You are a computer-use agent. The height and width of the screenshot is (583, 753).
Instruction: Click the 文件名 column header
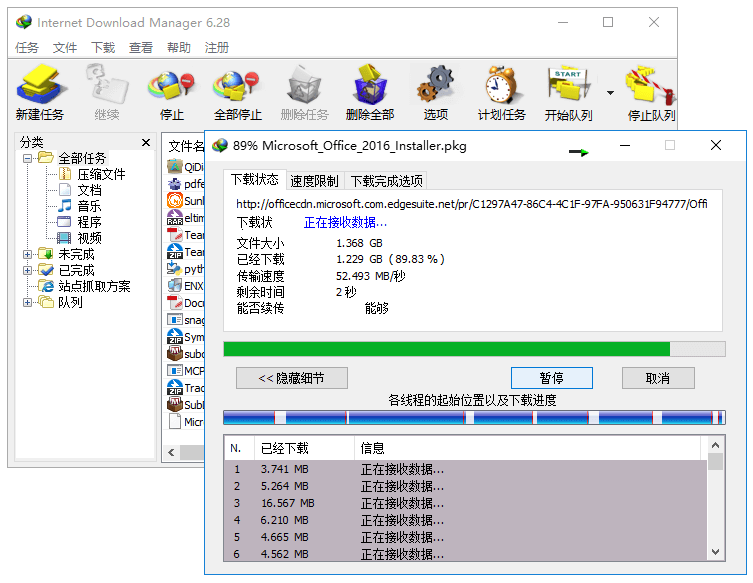pyautogui.click(x=185, y=146)
